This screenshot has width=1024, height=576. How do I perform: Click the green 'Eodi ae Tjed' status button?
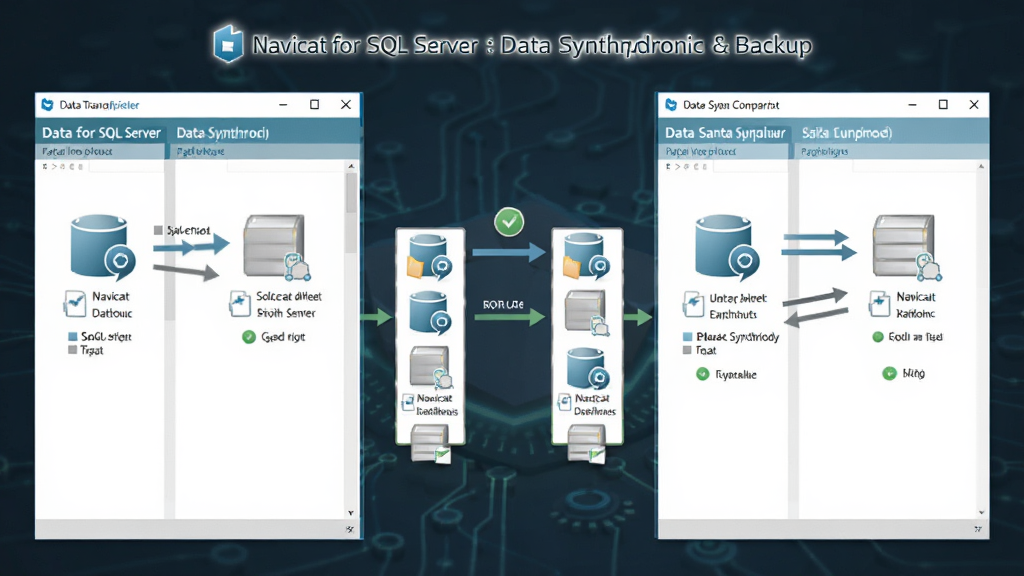coord(878,337)
